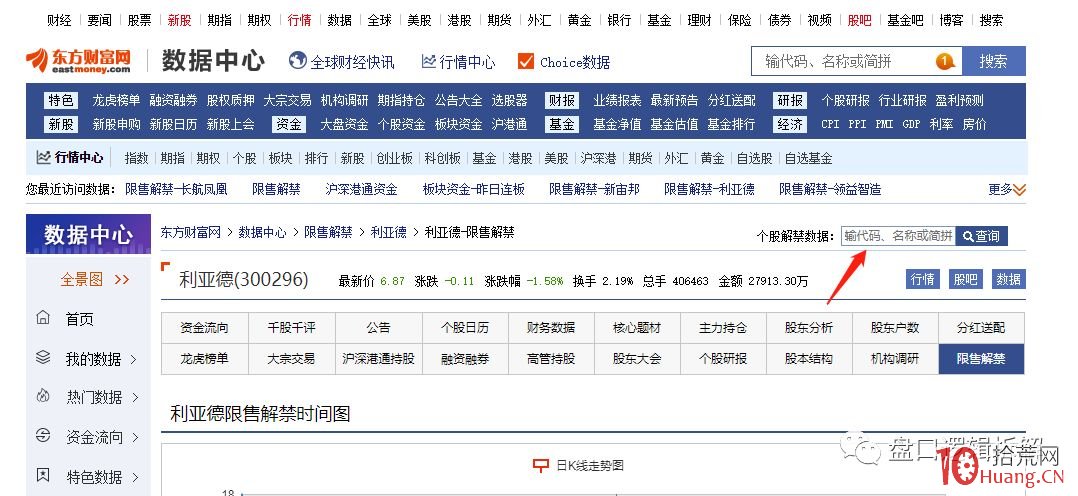Open the 沪深港通持股 tab
Viewport: 1078px width, 496px height.
(x=379, y=358)
